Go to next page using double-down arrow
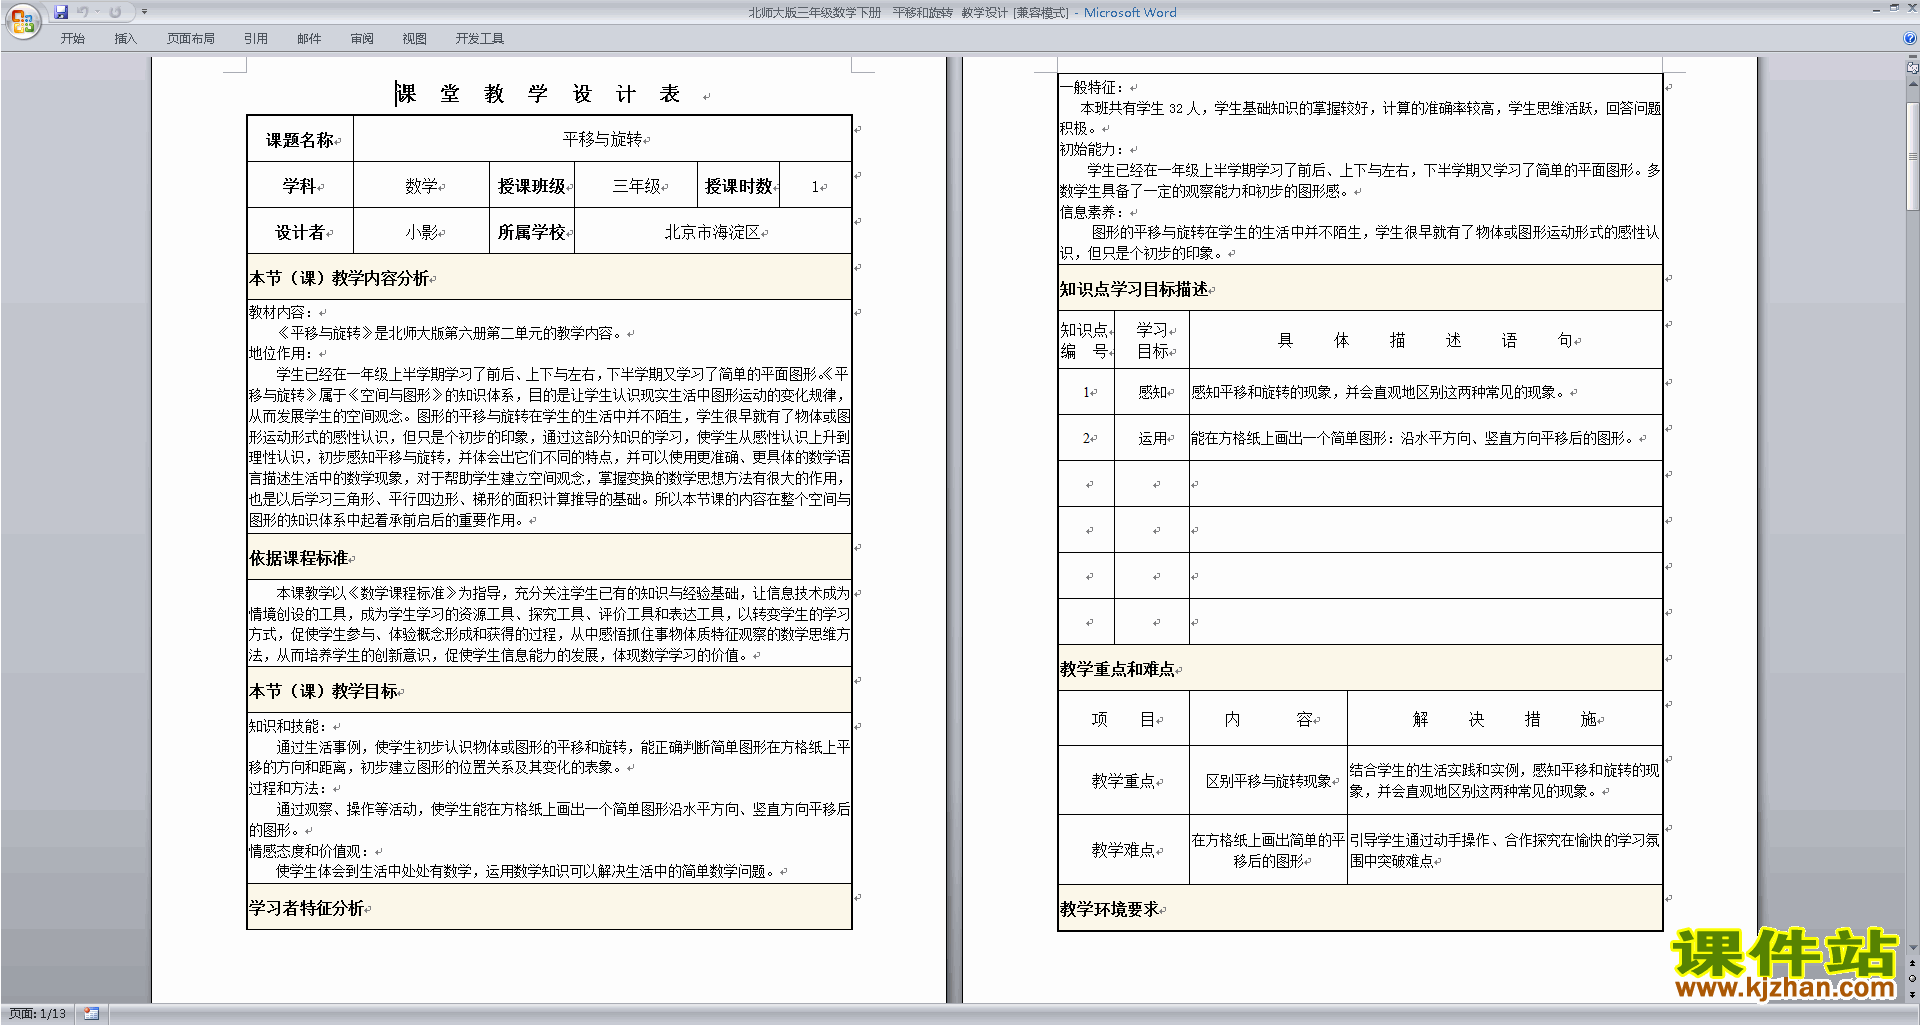The image size is (1920, 1025). [x=1913, y=994]
